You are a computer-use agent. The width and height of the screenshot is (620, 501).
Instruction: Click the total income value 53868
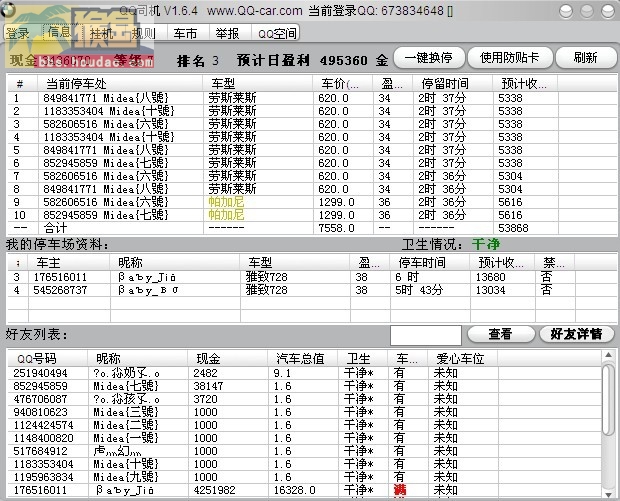513,228
